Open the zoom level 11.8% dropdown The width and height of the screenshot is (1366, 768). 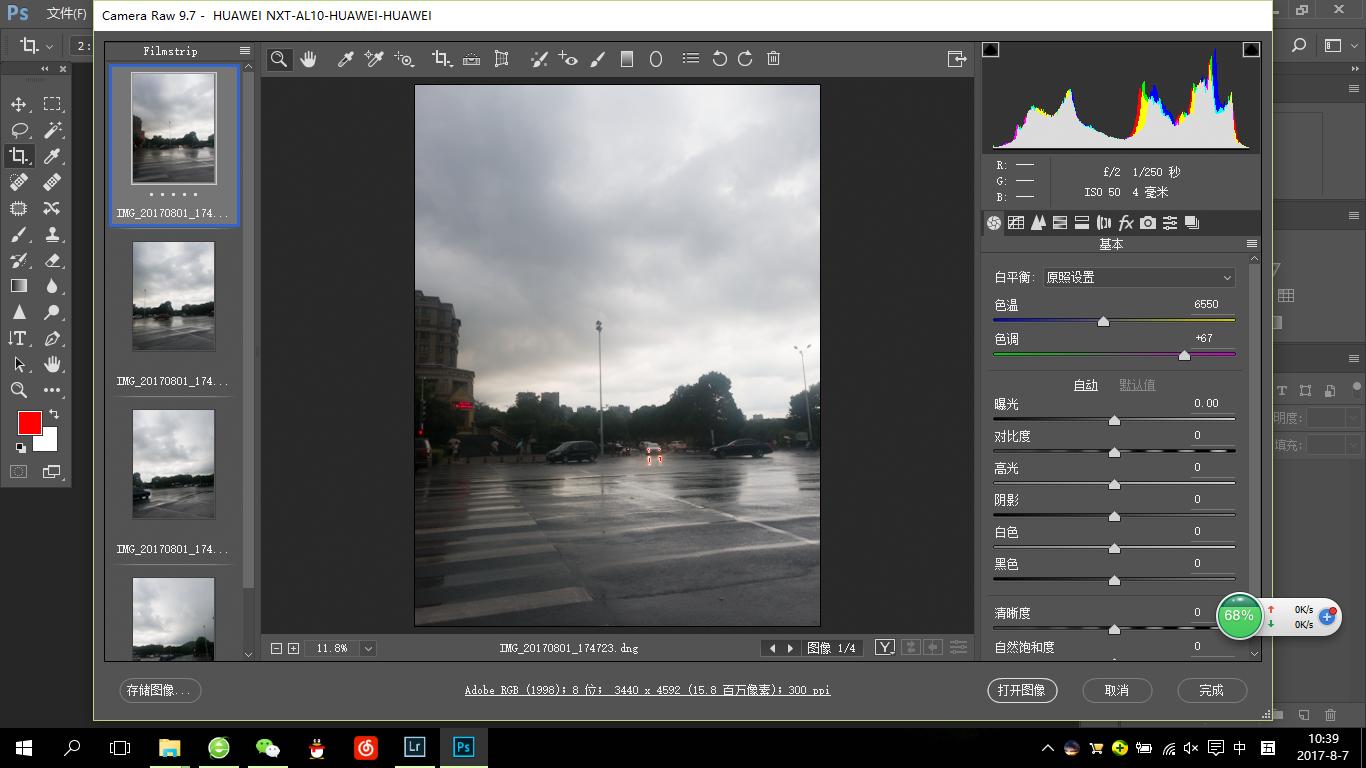(x=368, y=648)
